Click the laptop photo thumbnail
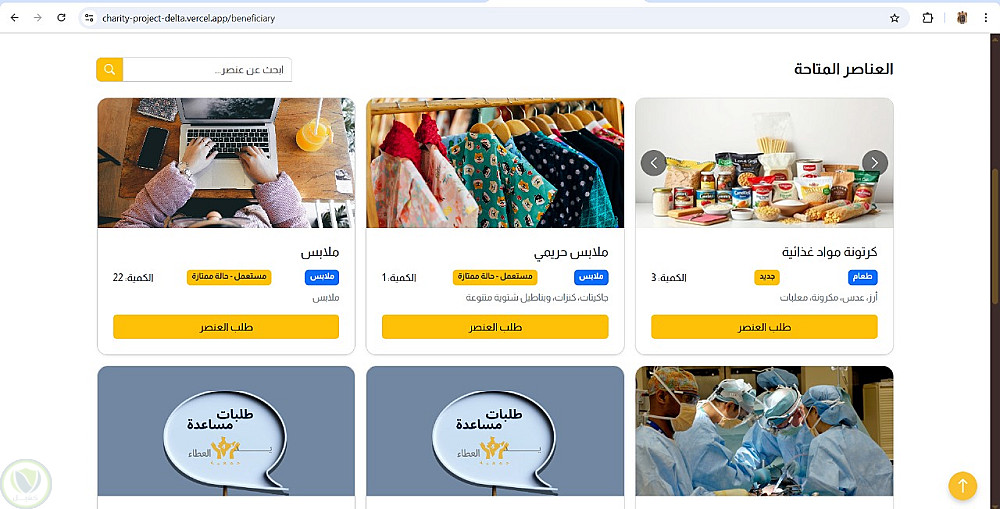 pos(226,163)
